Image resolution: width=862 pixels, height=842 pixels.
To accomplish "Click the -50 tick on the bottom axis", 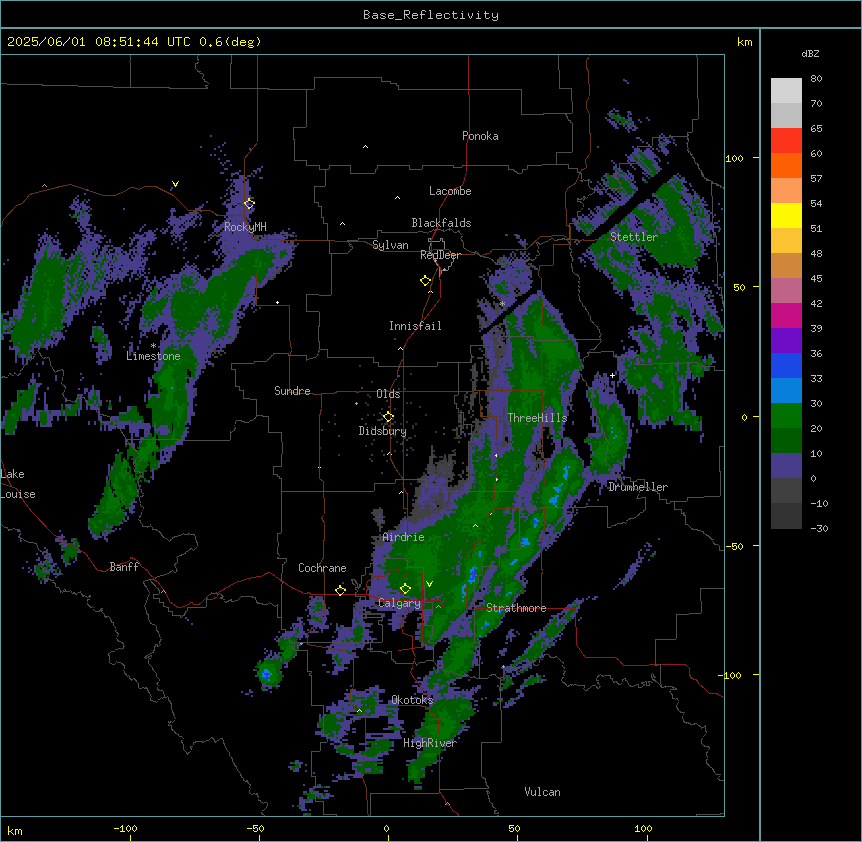I will point(255,828).
